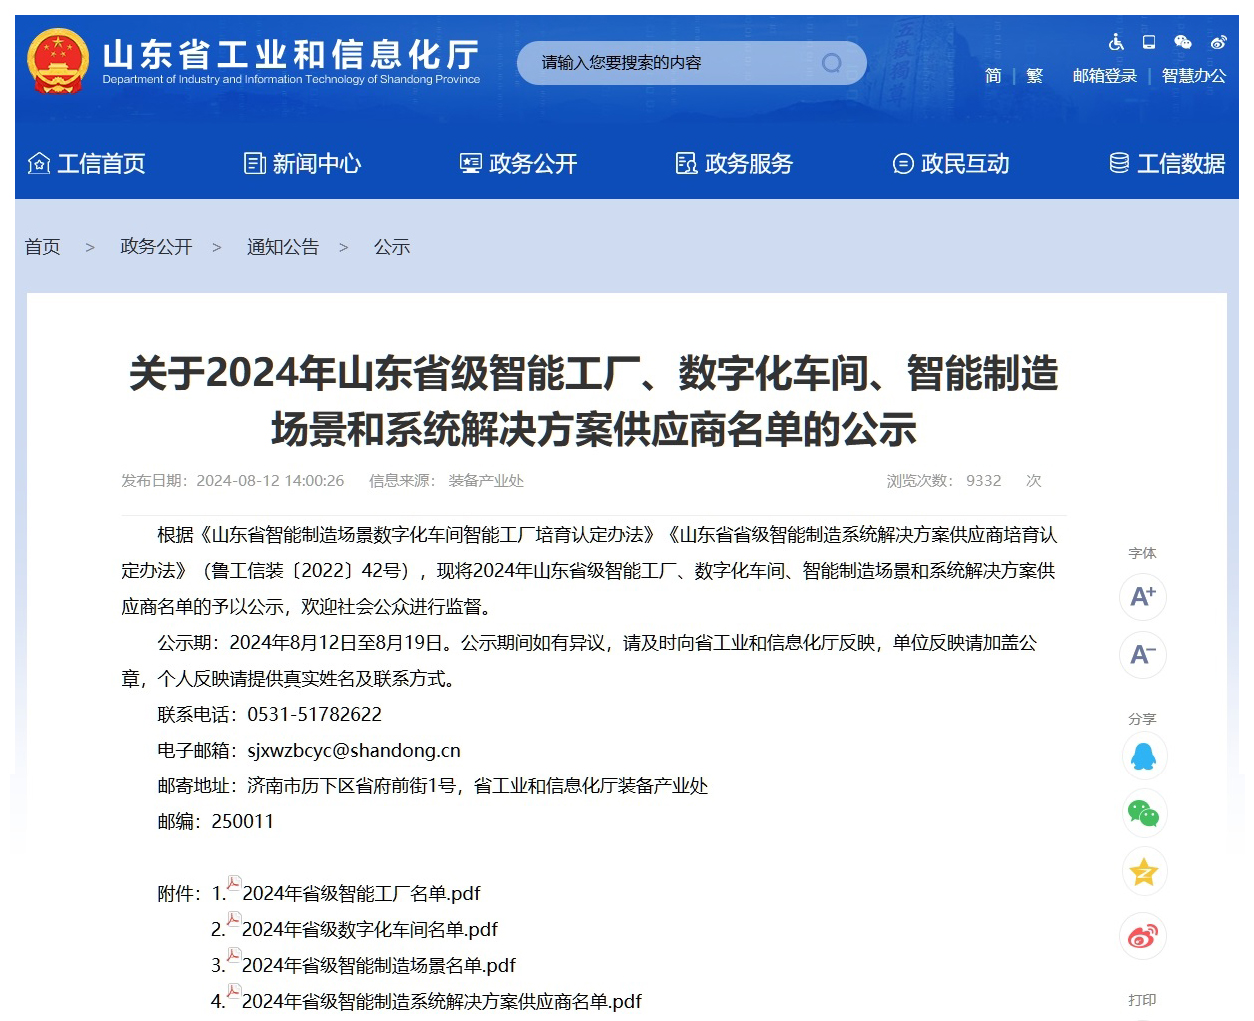Click the search input field

(x=670, y=63)
